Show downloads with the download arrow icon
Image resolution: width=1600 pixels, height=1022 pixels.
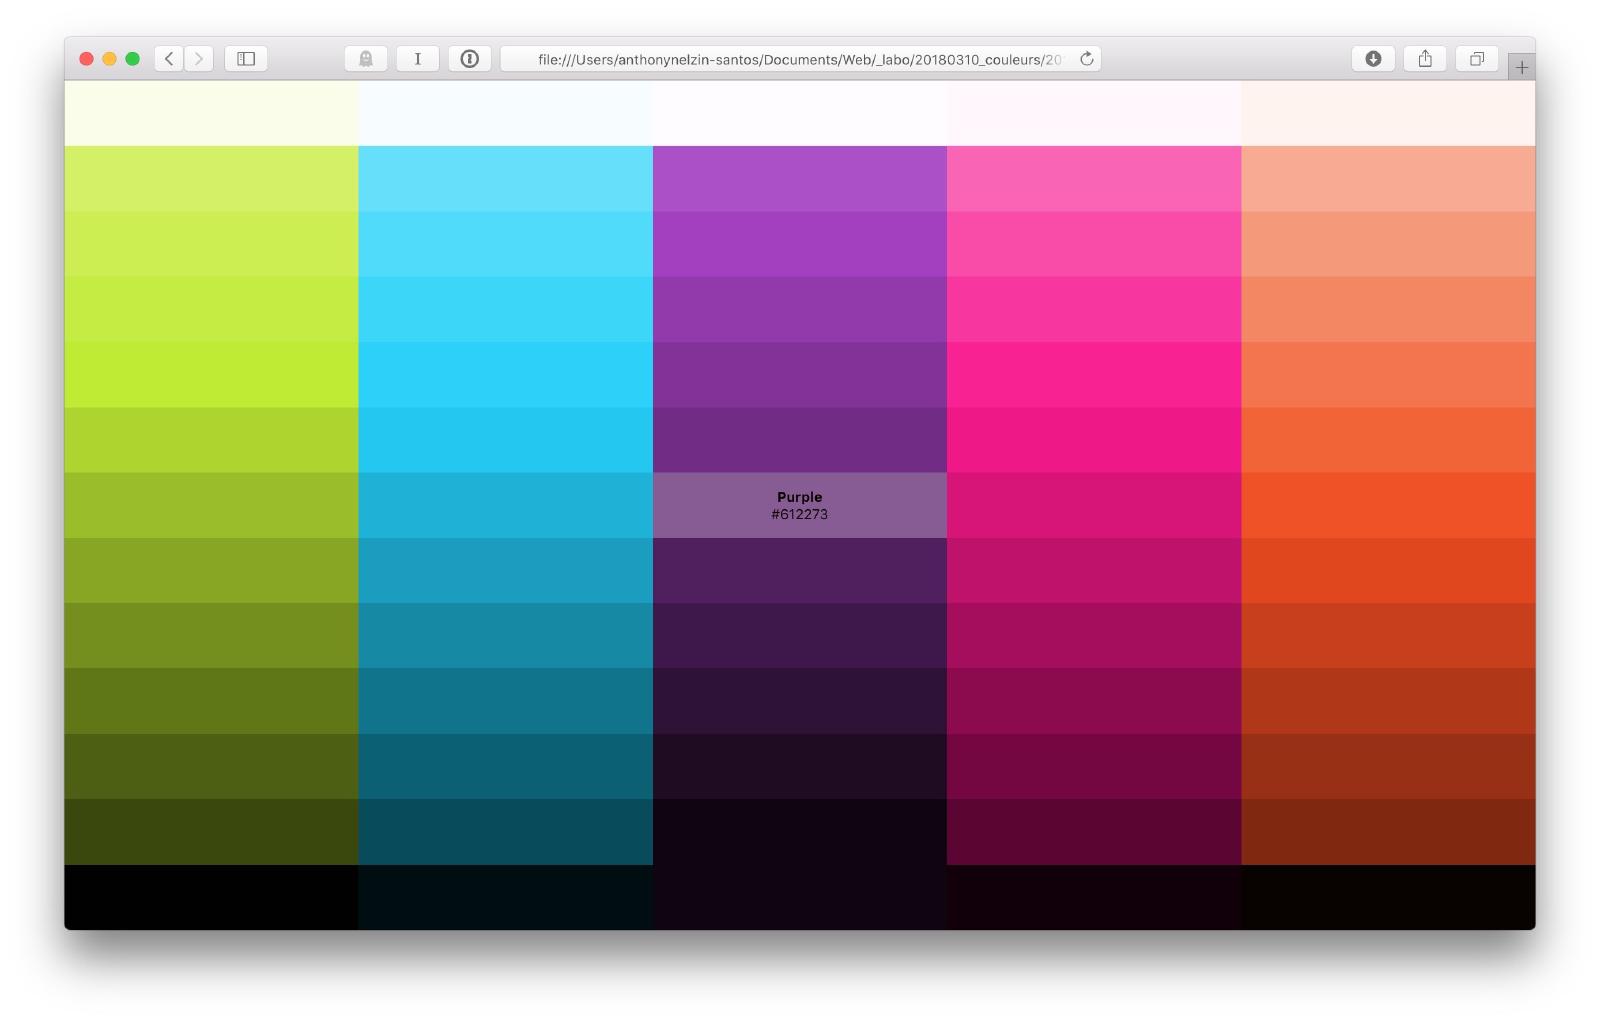point(1373,59)
